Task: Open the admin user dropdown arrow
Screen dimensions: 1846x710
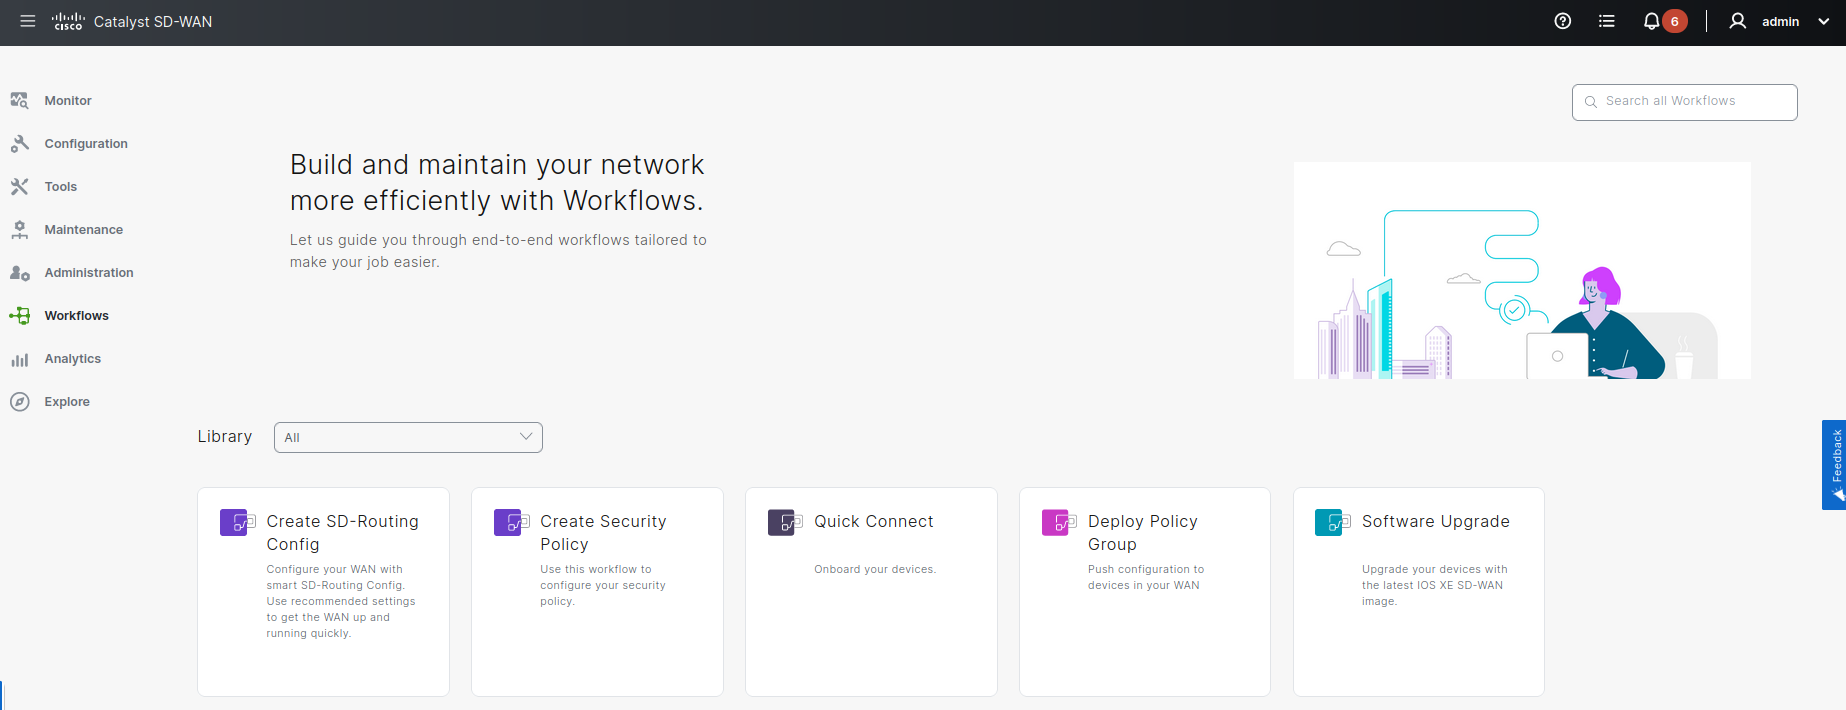Action: pos(1823,22)
